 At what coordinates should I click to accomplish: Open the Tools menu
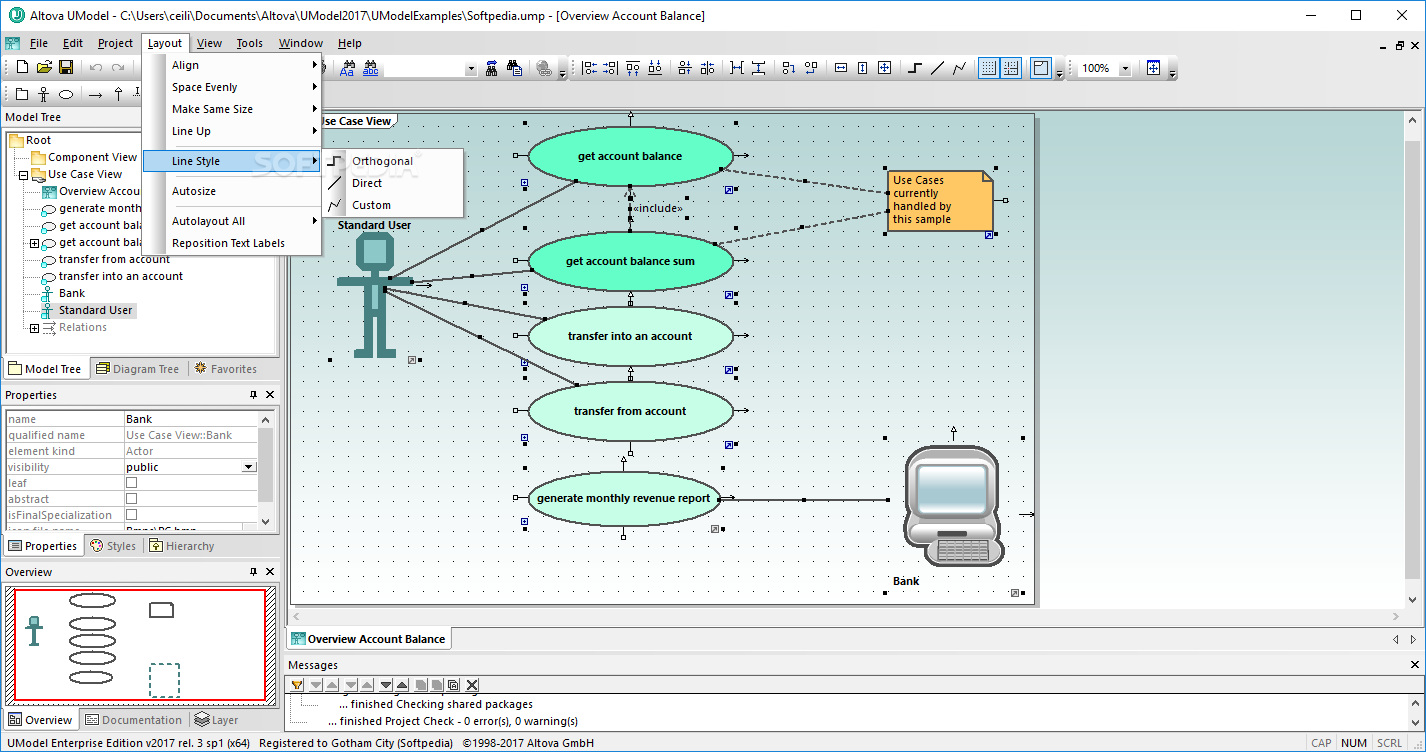[x=249, y=43]
